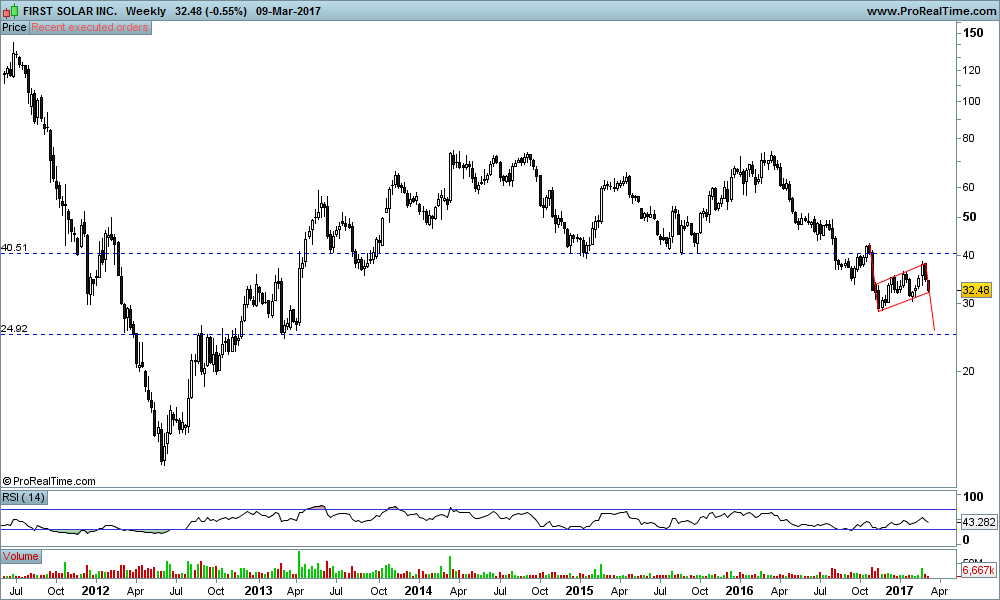Image resolution: width=1000 pixels, height=600 pixels.
Task: Click the ProRealTime.com copyright text in chart
Action: click(x=49, y=481)
